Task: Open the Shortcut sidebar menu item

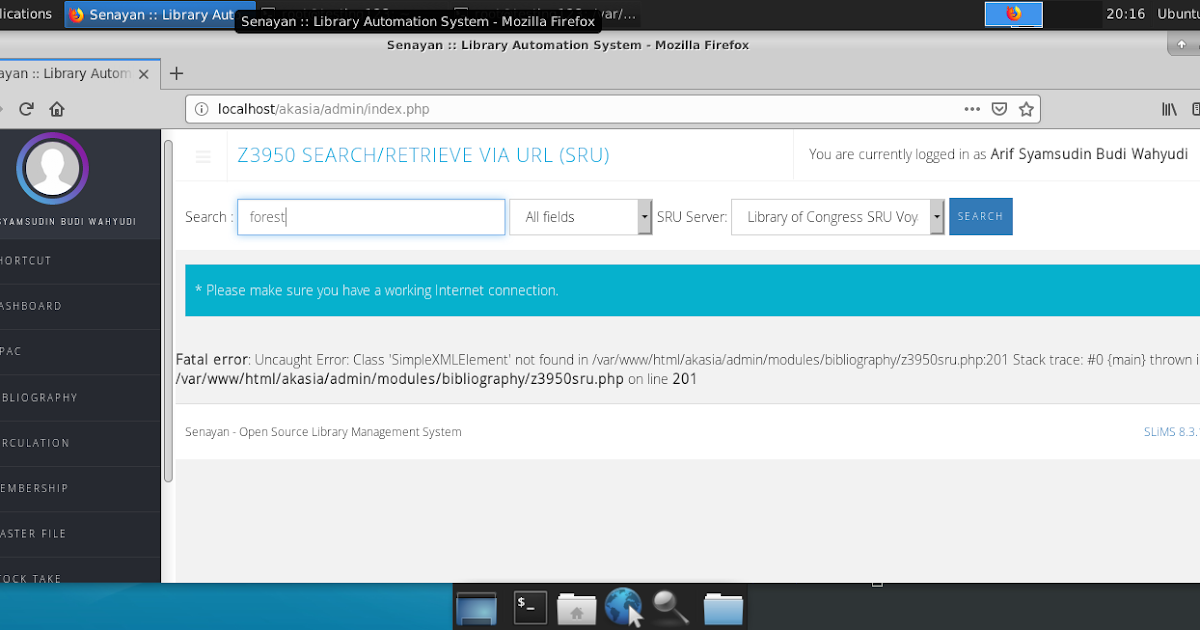Action: (80, 261)
